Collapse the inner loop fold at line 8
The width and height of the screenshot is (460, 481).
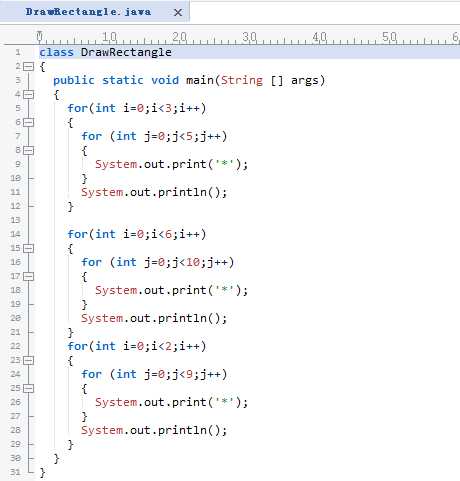29,150
